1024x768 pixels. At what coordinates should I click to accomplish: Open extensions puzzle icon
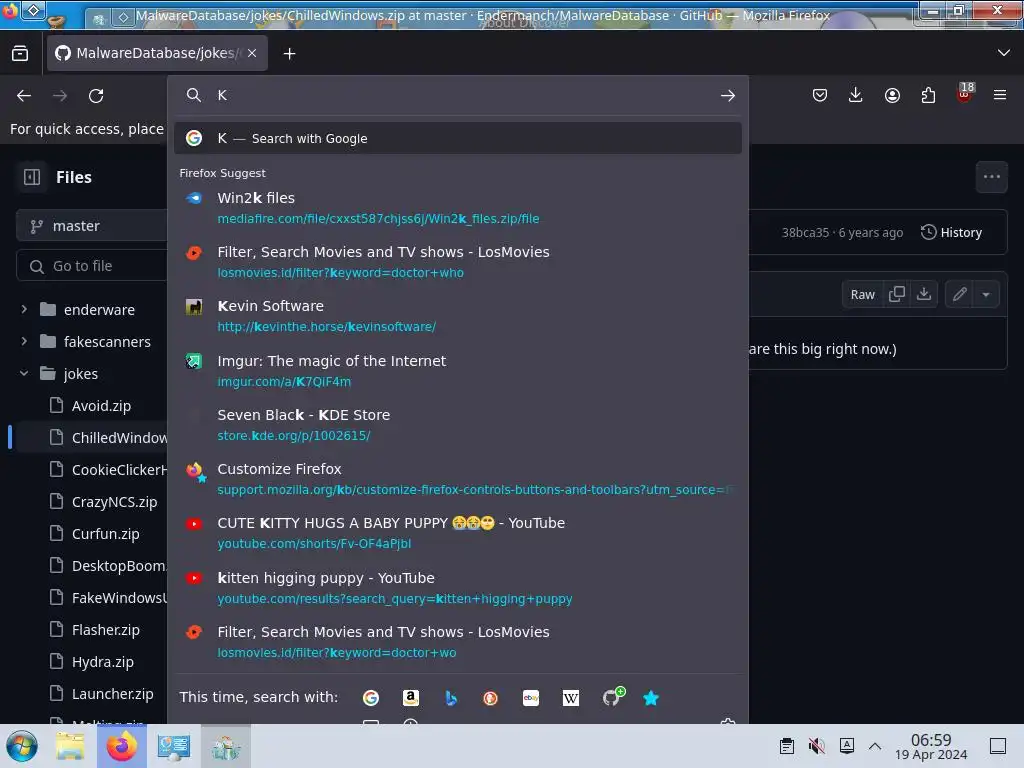(x=928, y=95)
